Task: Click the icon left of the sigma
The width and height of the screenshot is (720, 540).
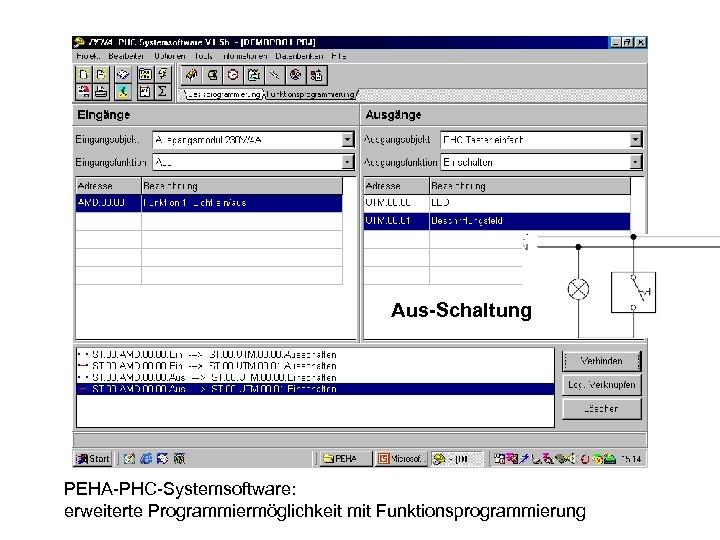Action: 145,91
